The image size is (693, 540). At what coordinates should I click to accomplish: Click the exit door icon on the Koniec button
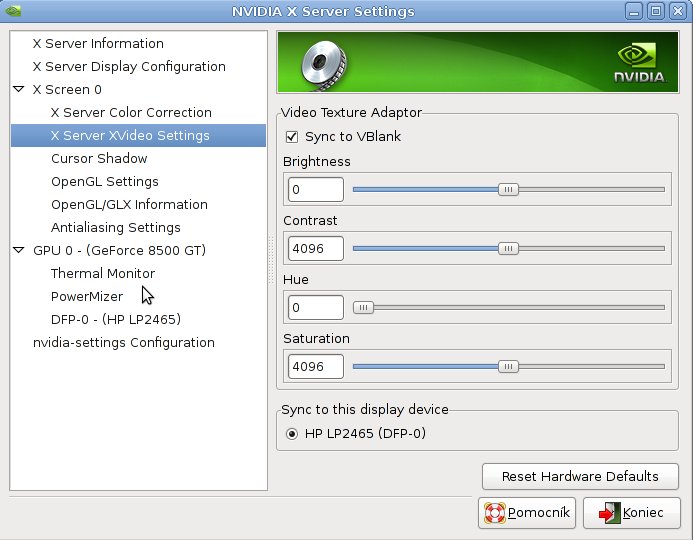(609, 513)
